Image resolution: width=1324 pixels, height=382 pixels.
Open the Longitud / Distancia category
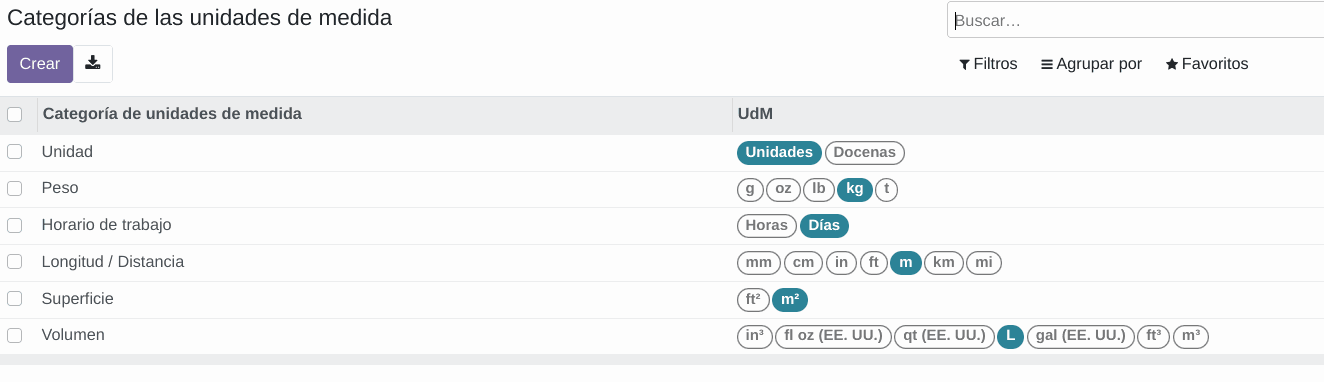pyautogui.click(x=112, y=262)
